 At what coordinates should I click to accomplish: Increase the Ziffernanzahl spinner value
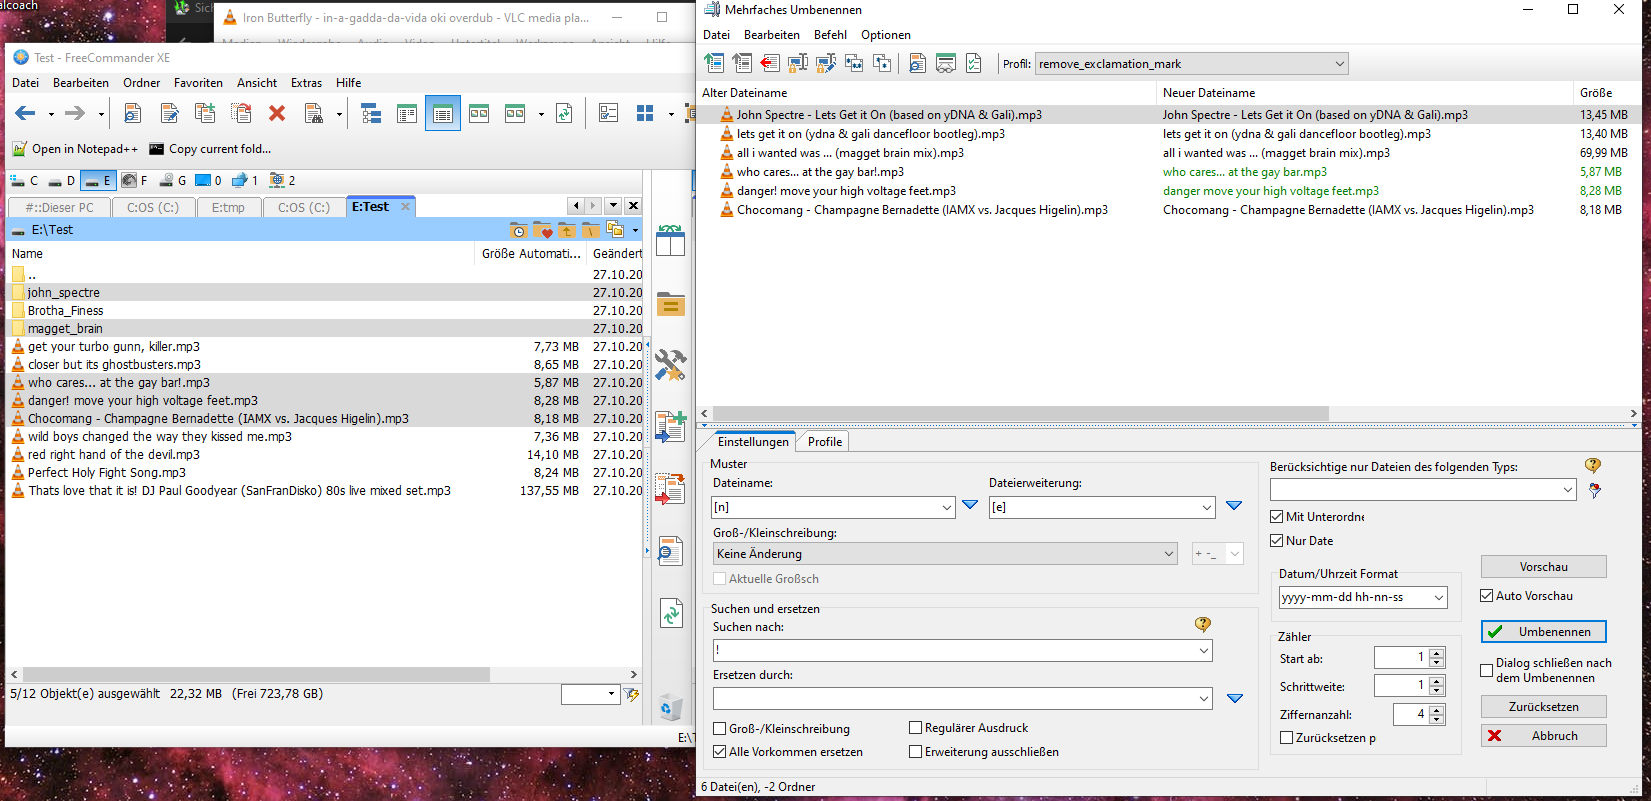tap(1437, 709)
